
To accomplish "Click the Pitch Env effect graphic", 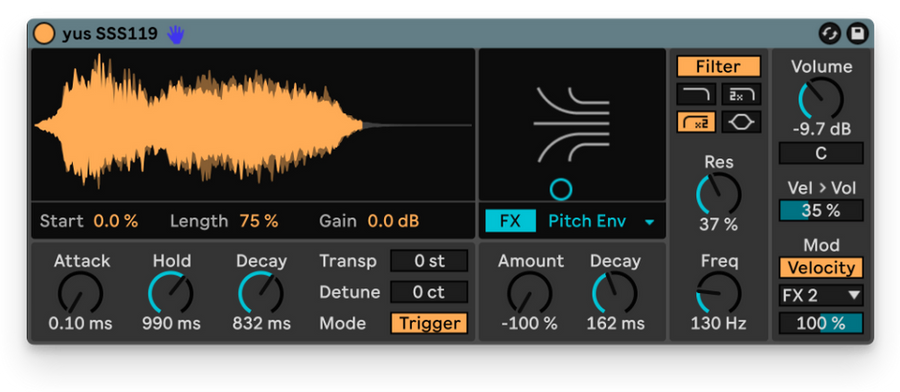I will (x=572, y=124).
